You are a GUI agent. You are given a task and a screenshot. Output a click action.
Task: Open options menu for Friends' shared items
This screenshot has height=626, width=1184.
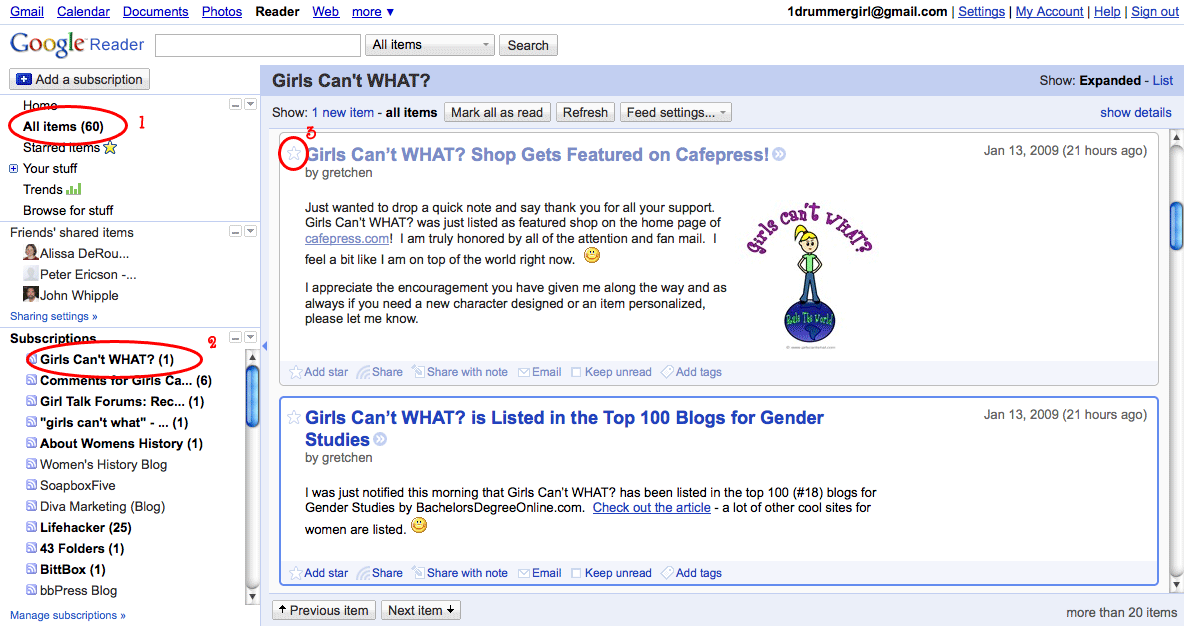coord(251,231)
